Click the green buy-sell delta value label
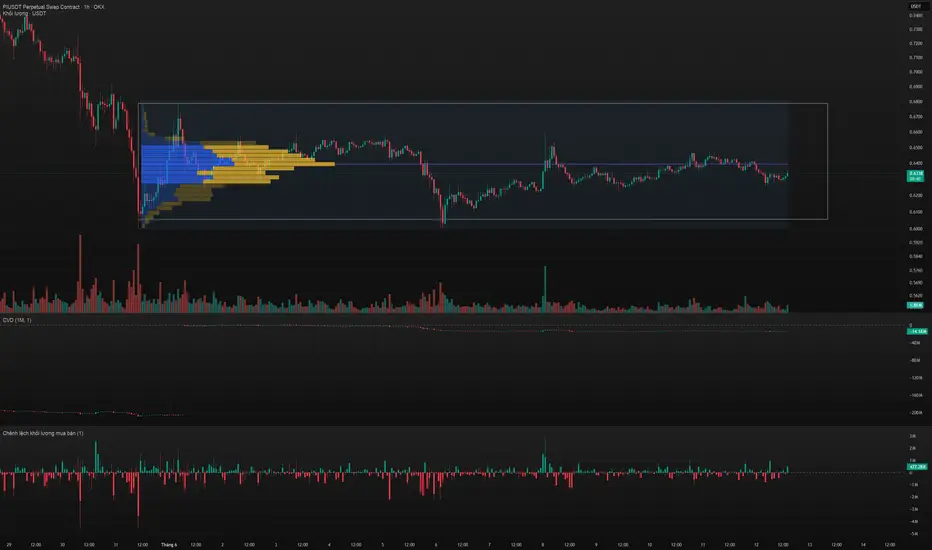Image resolution: width=932 pixels, height=550 pixels. (x=917, y=467)
